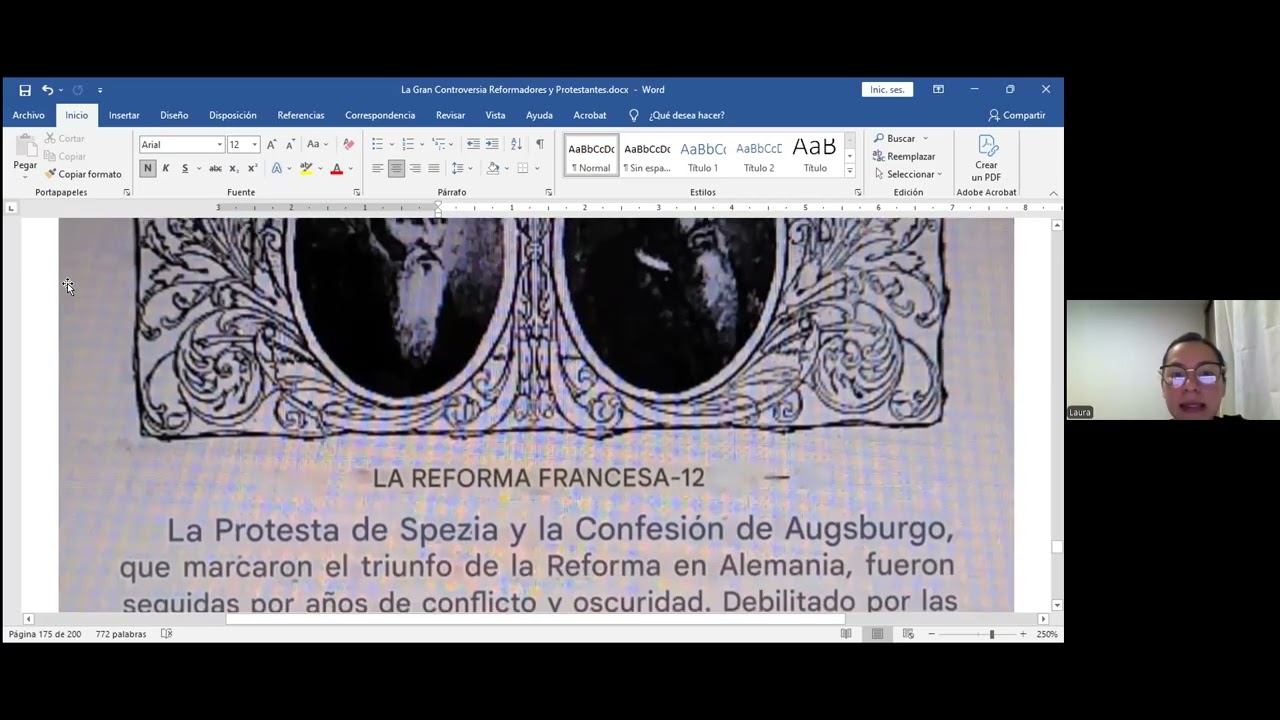Save the document with the floppy disk icon
This screenshot has width=1280, height=720.
pyautogui.click(x=25, y=90)
